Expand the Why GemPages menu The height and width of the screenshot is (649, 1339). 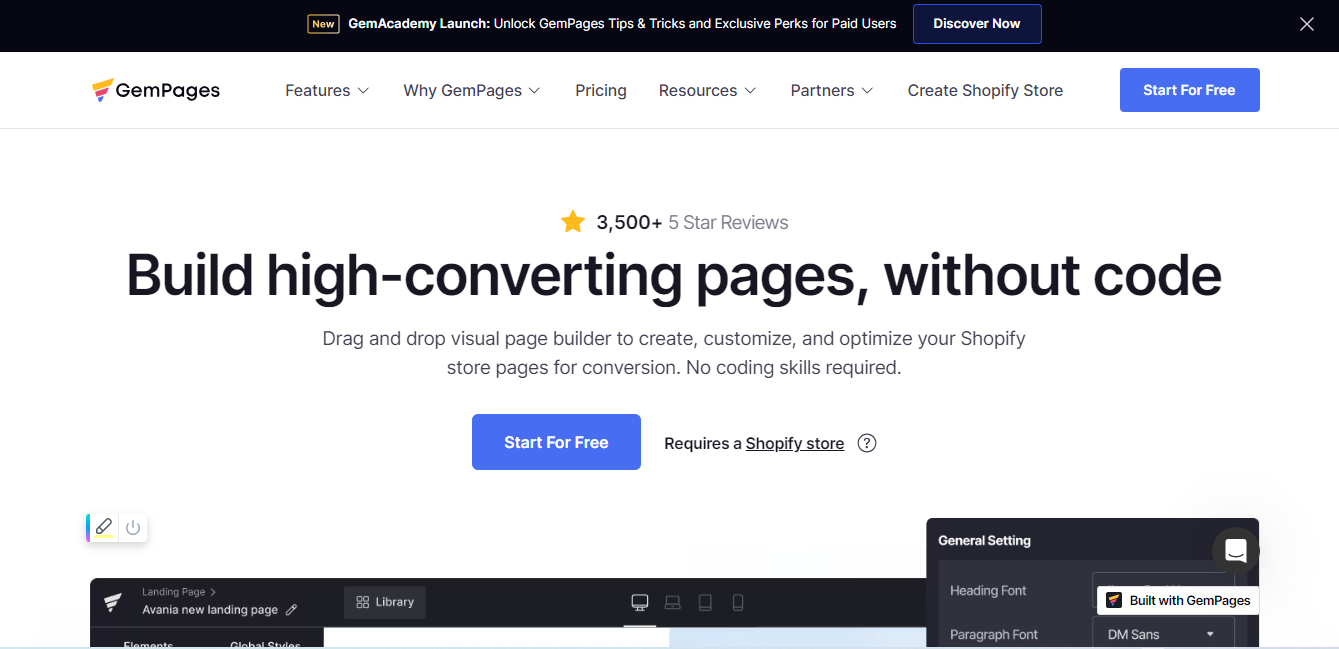point(472,90)
